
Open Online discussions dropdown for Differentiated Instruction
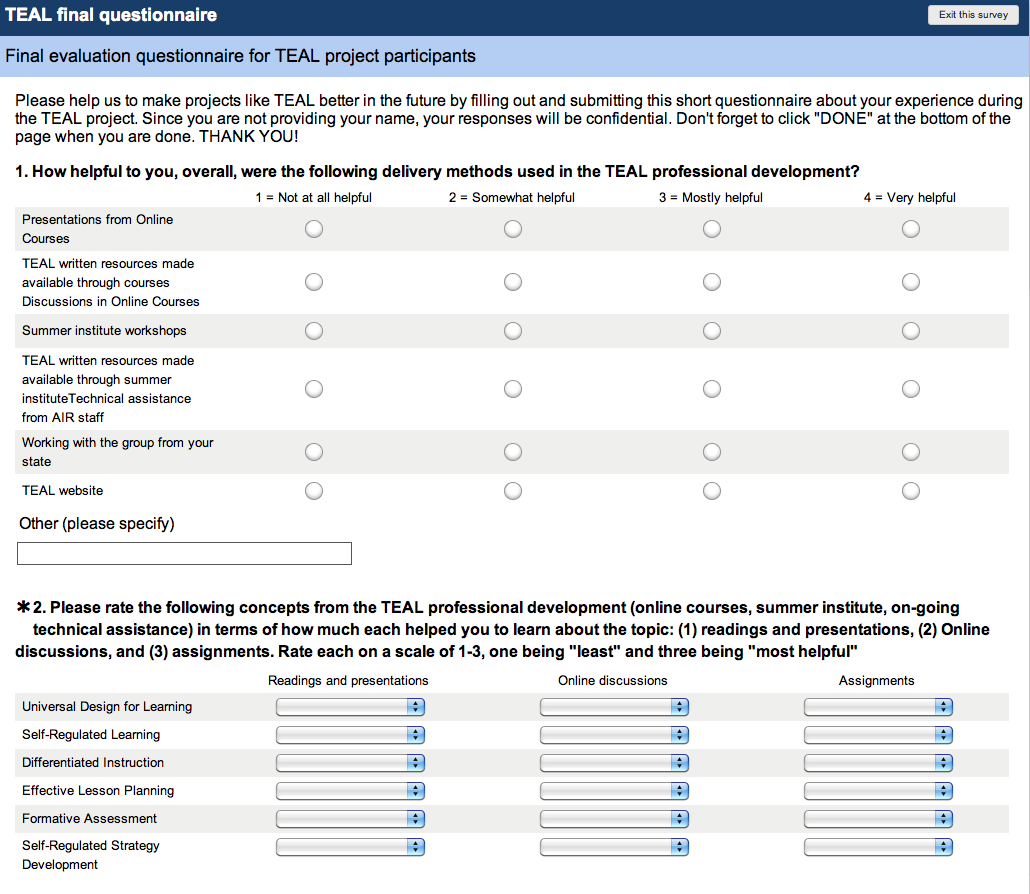[614, 763]
